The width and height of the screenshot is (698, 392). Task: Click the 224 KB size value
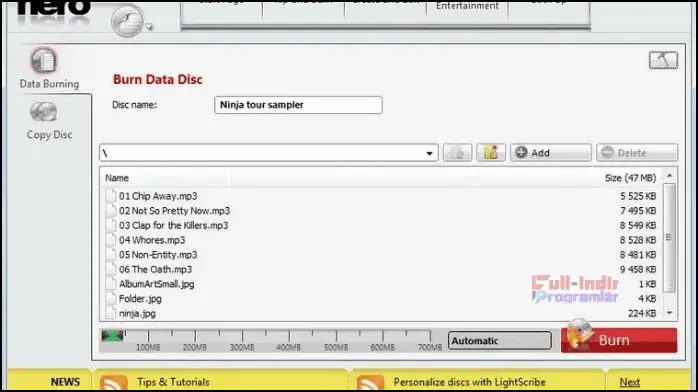[x=642, y=313]
